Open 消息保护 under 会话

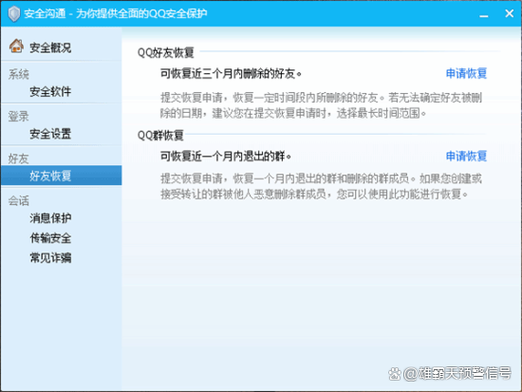point(50,218)
